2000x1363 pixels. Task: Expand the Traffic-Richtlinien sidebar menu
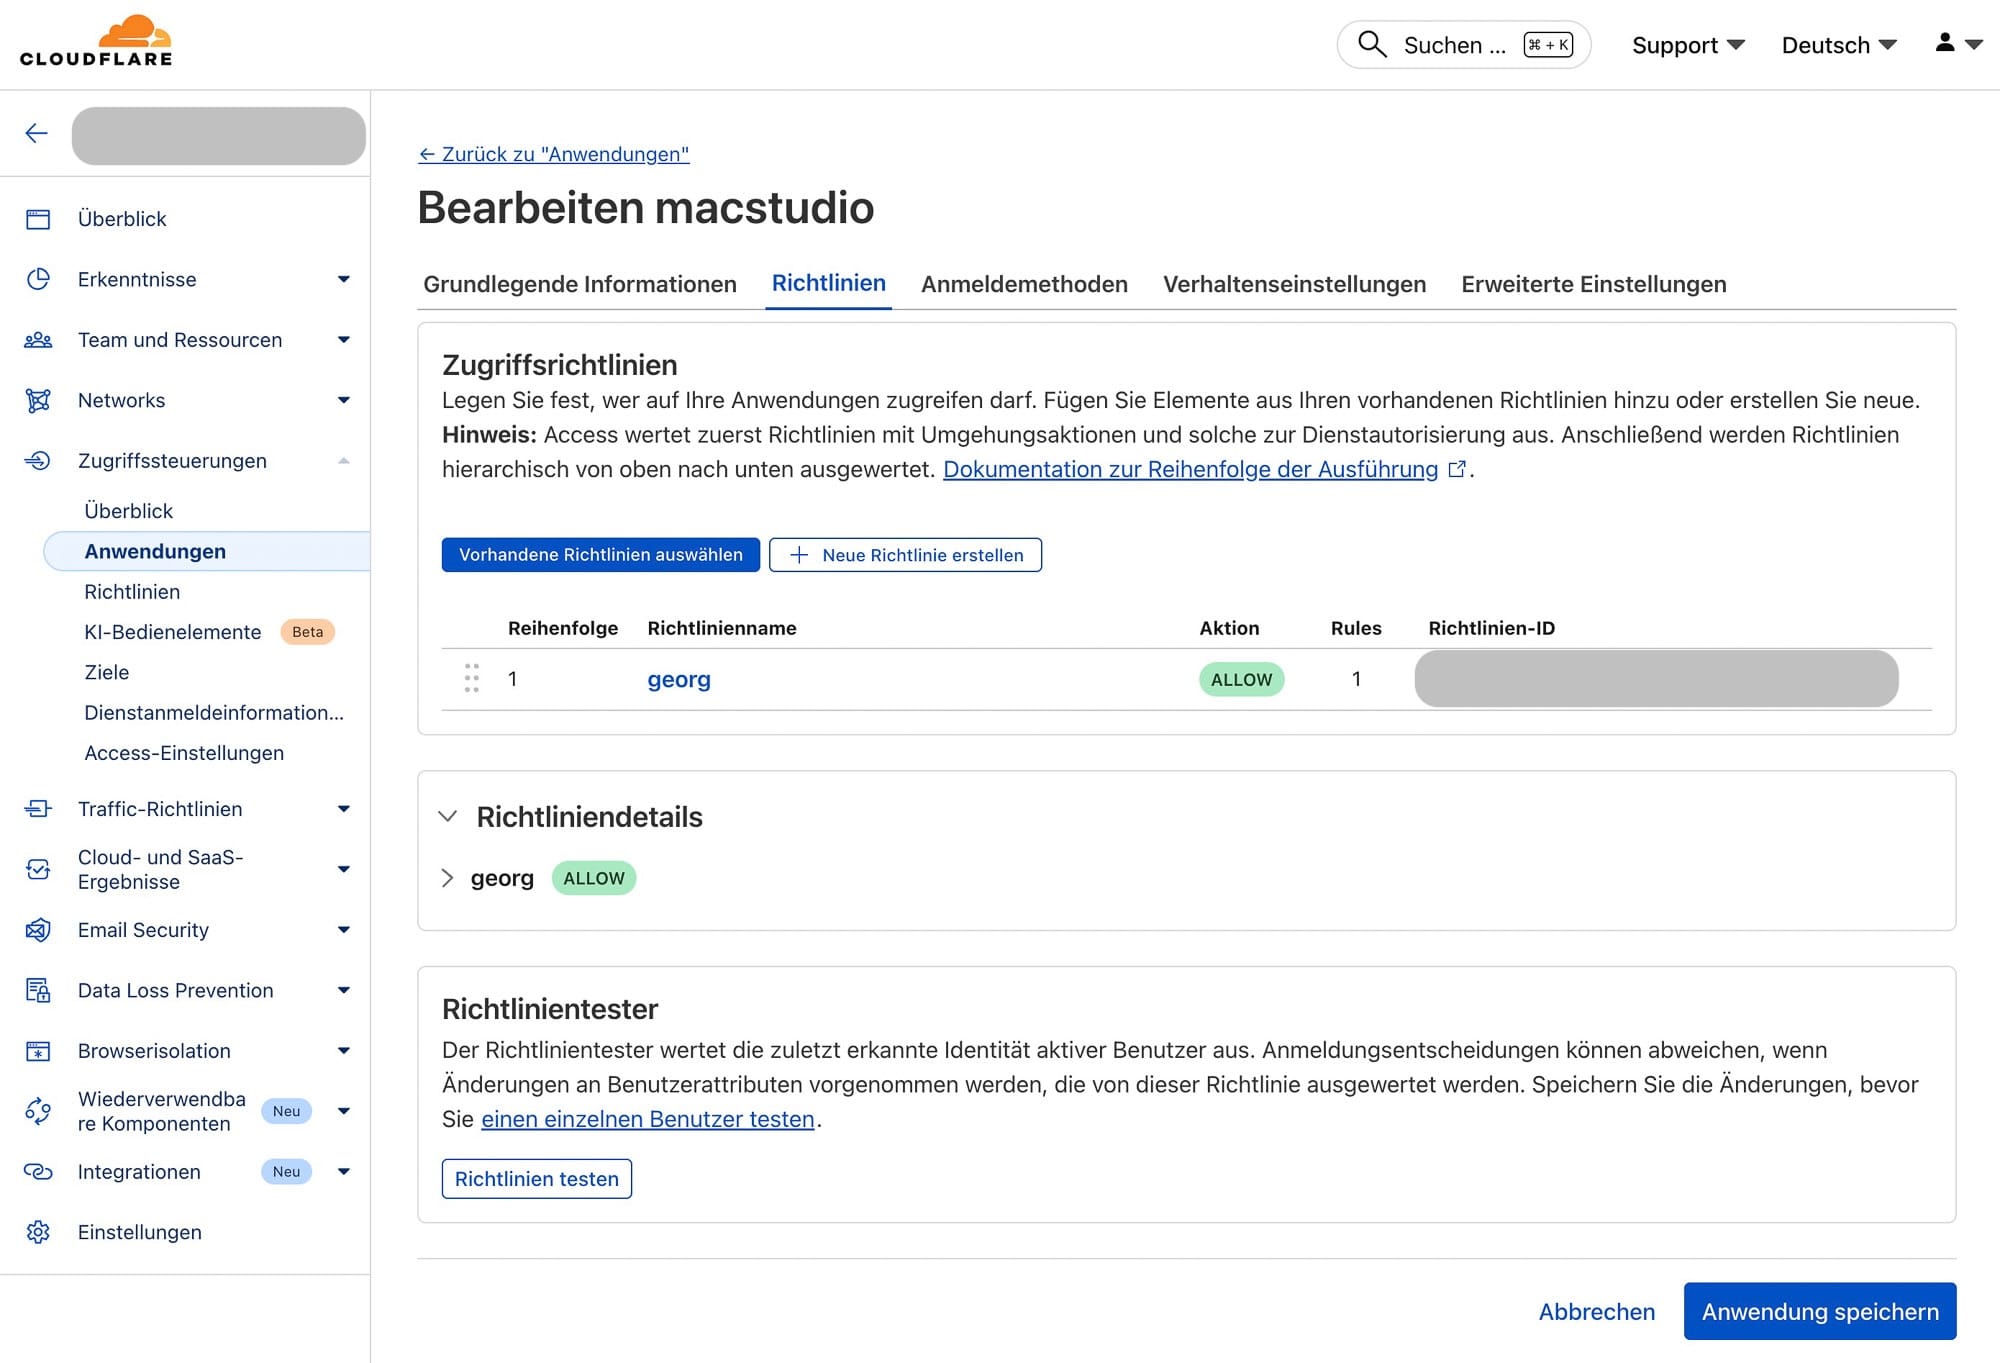tap(343, 809)
